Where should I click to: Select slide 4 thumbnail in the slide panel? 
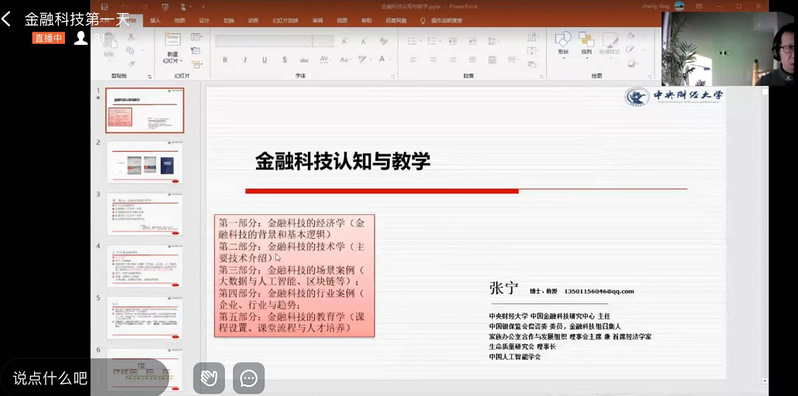coord(145,266)
